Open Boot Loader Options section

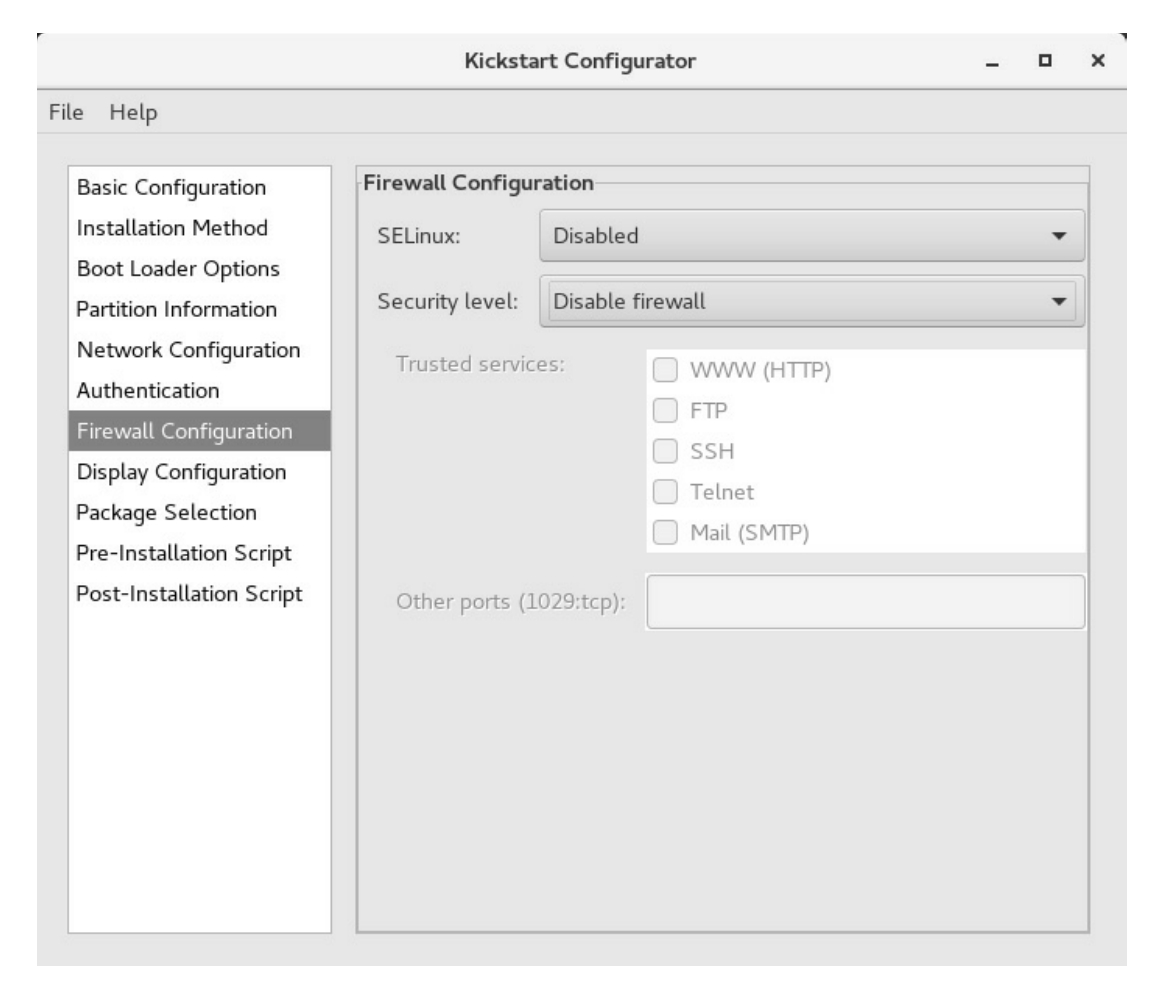pyautogui.click(x=177, y=269)
